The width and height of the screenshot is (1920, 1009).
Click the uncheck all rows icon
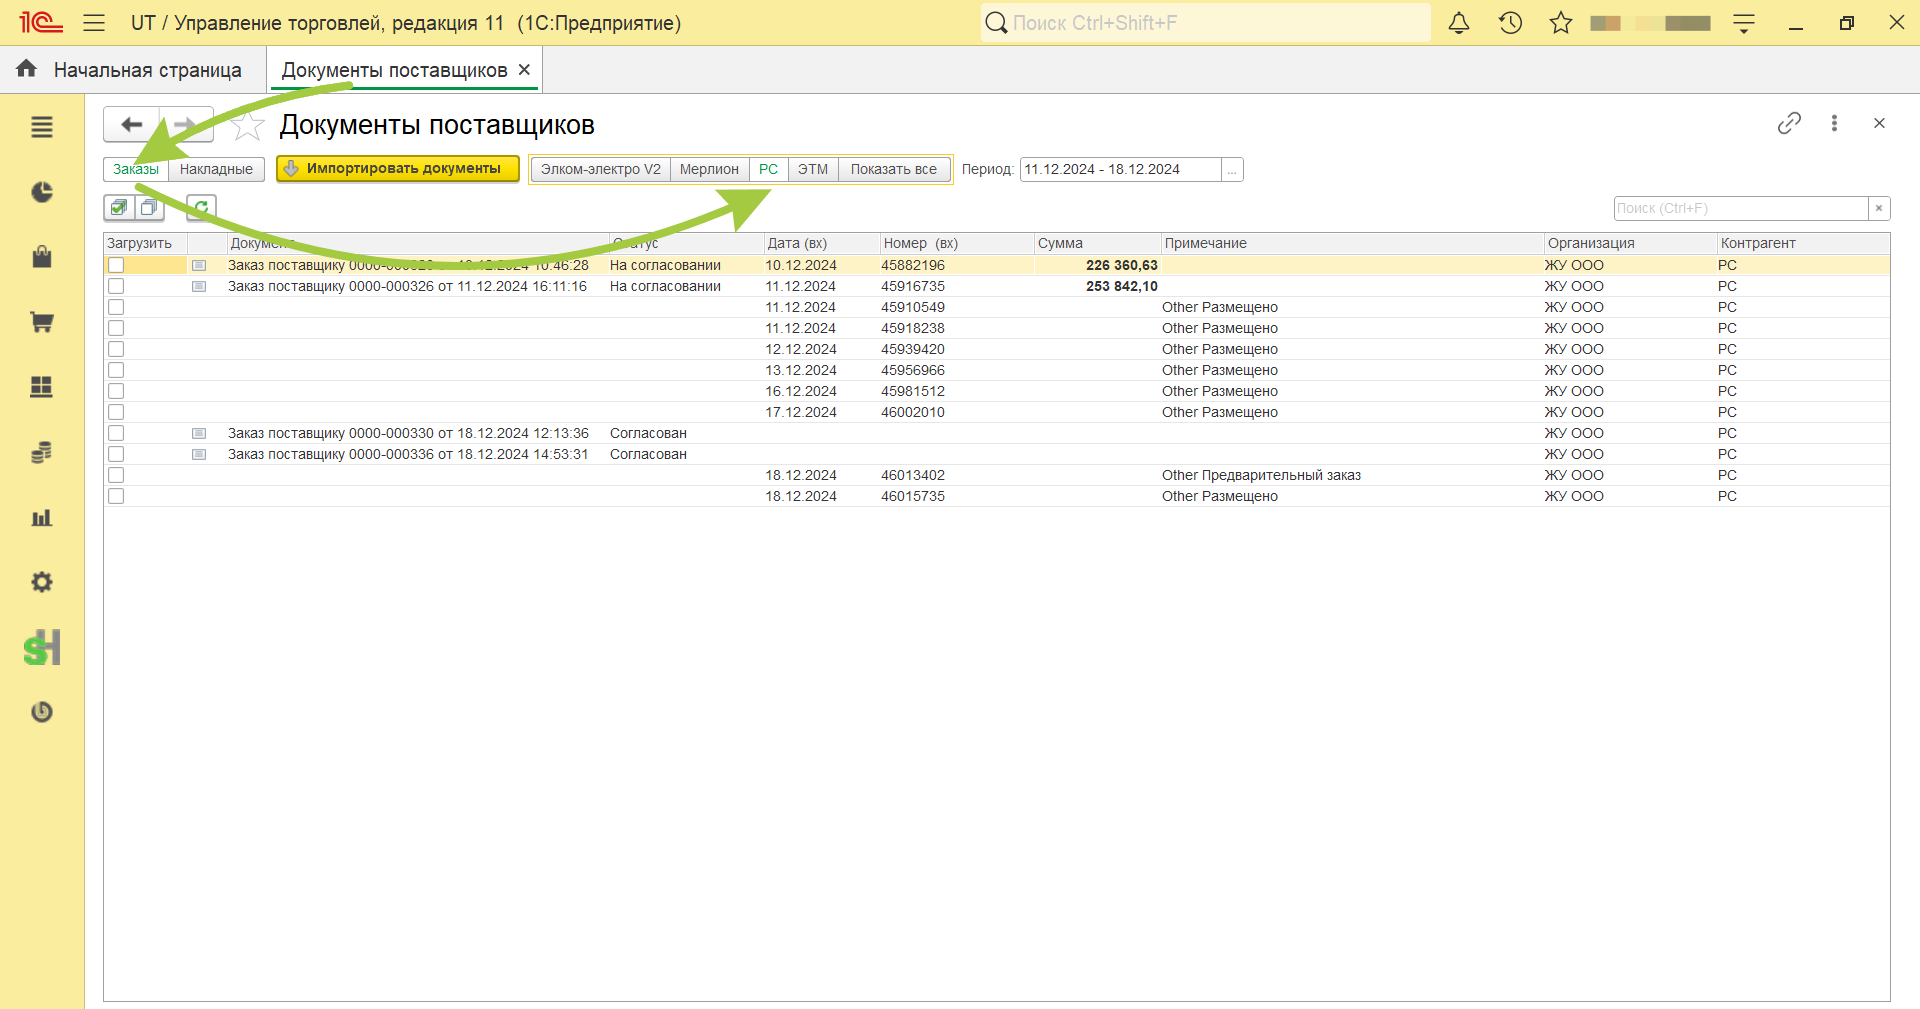click(x=149, y=208)
